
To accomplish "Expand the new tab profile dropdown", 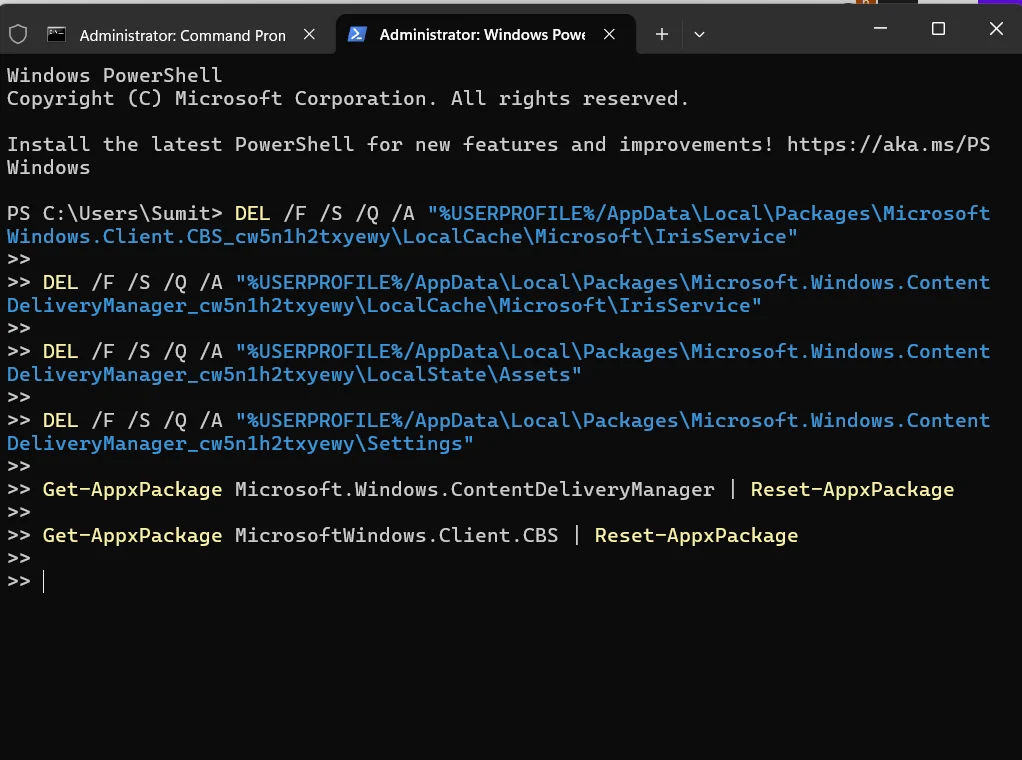I will click(699, 35).
